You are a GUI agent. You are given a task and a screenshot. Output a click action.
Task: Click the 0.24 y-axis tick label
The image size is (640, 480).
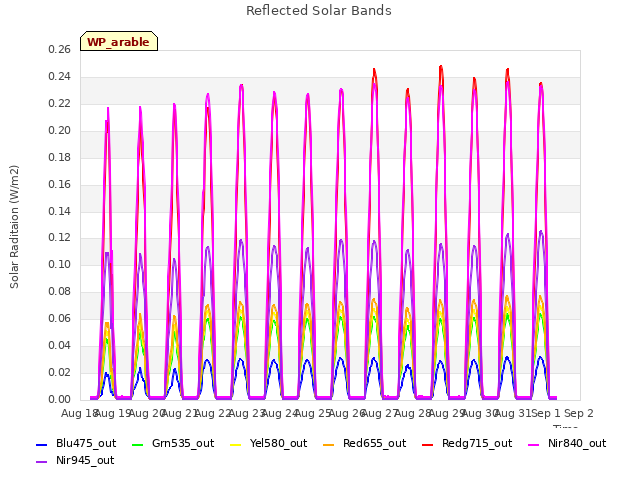pos(59,76)
